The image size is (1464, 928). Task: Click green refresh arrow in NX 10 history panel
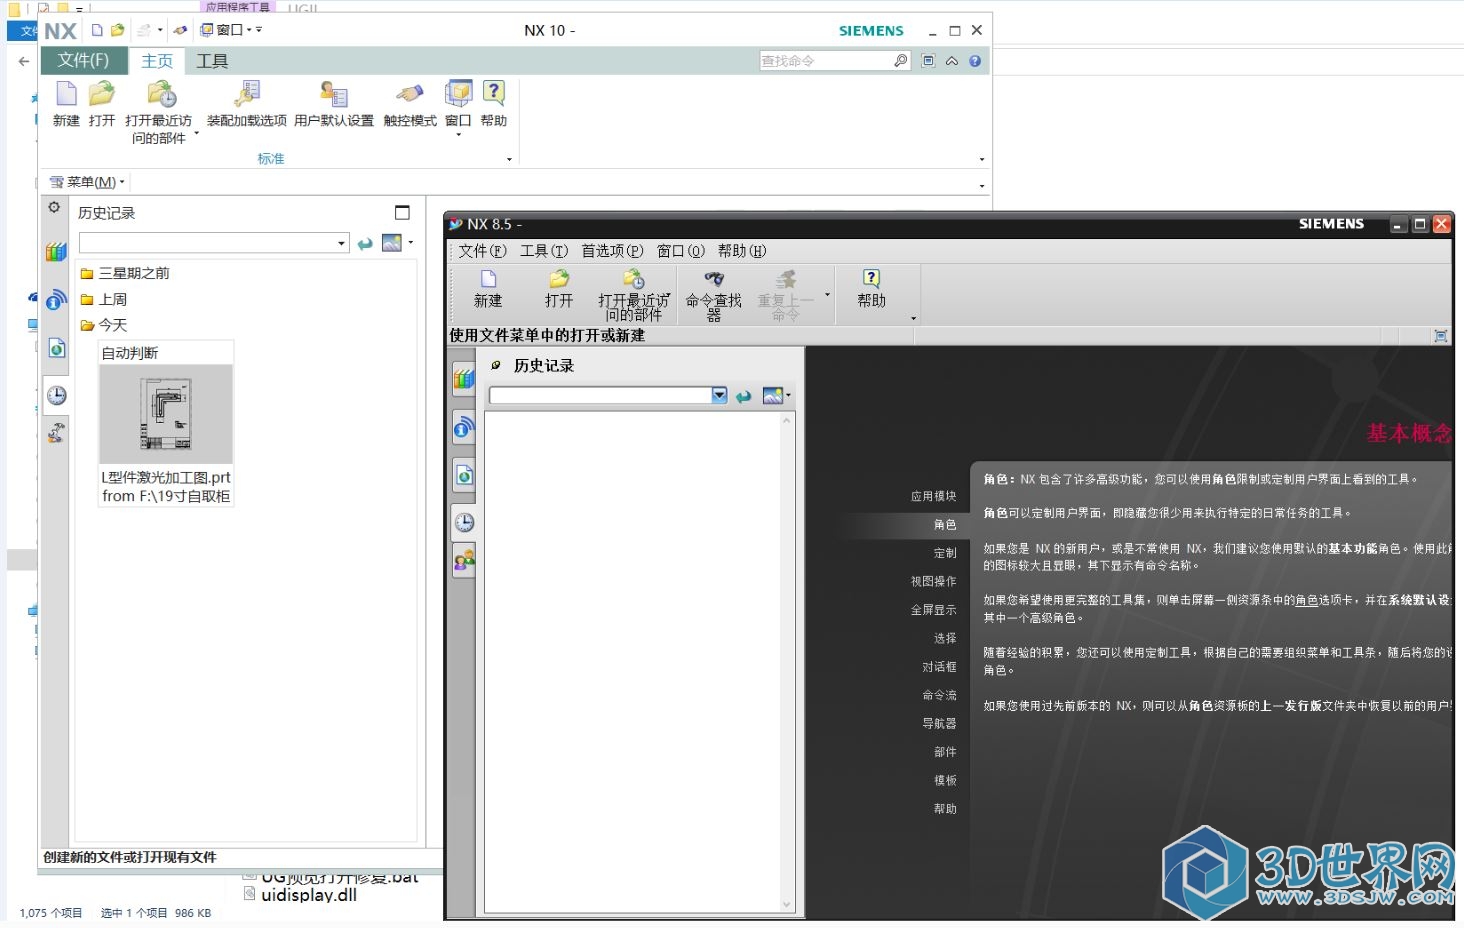(365, 243)
